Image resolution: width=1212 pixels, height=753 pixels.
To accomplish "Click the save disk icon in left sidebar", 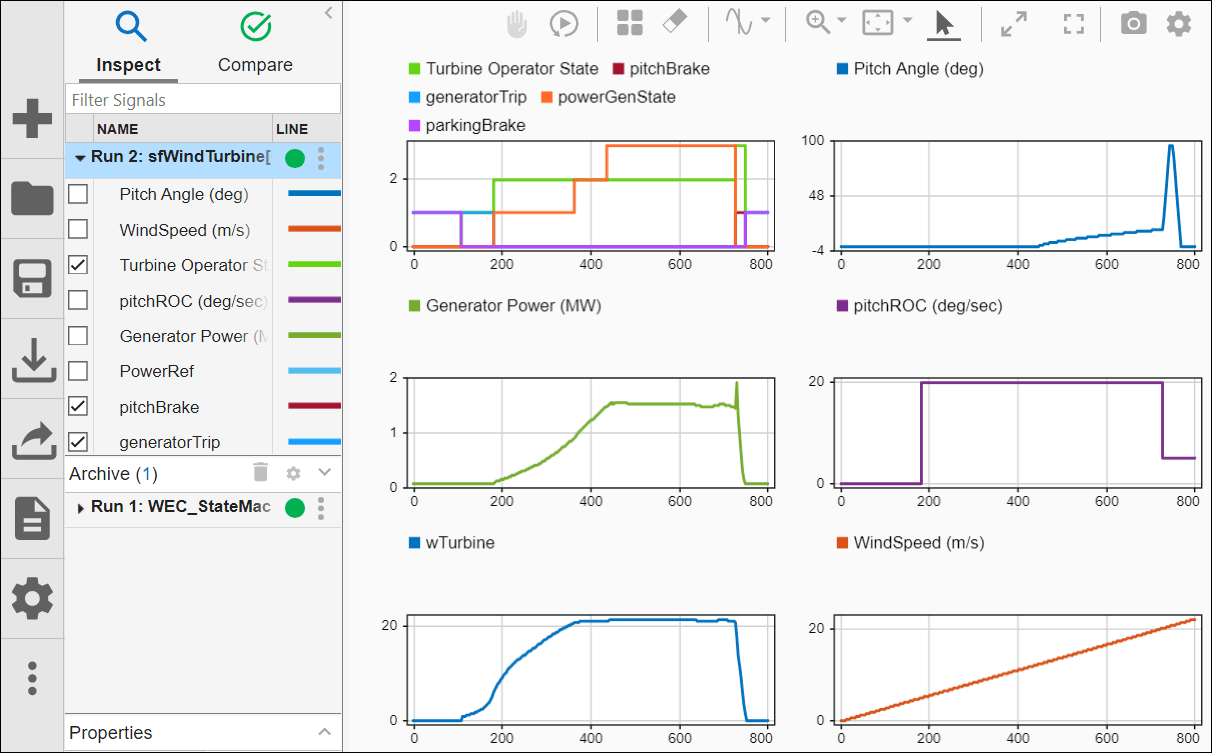I will pos(32,279).
